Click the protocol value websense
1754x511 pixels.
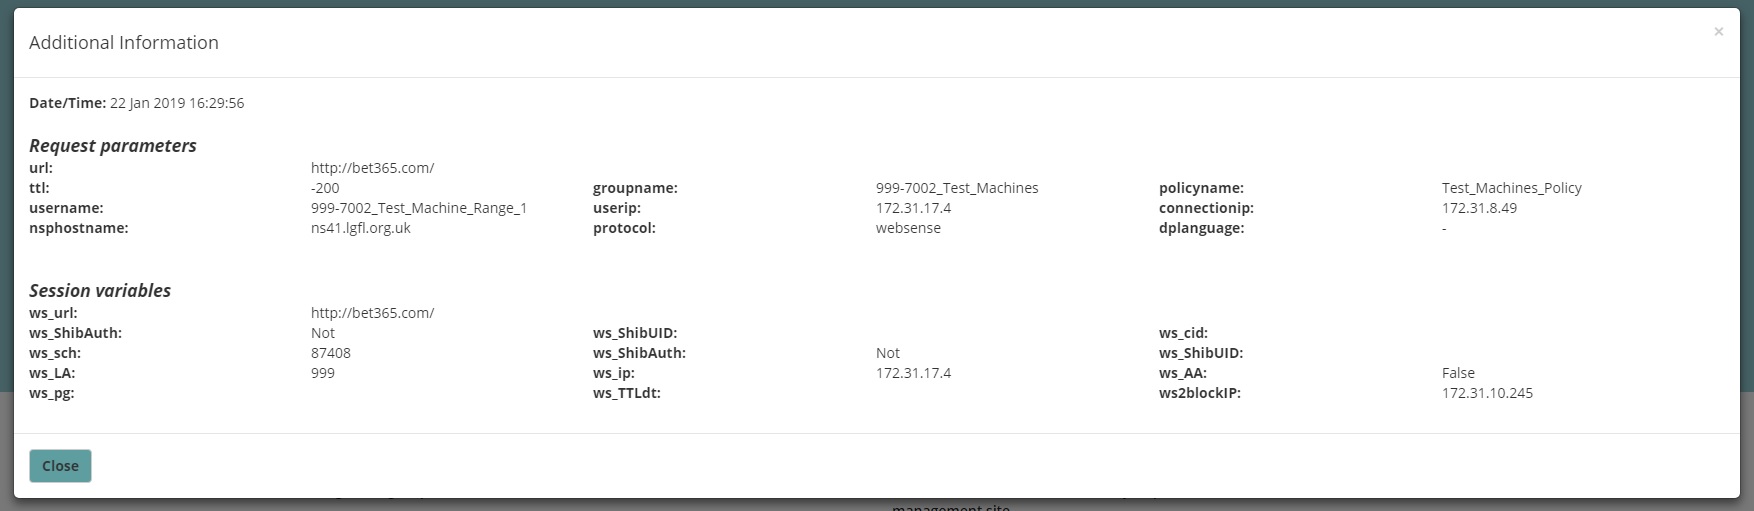coord(908,228)
